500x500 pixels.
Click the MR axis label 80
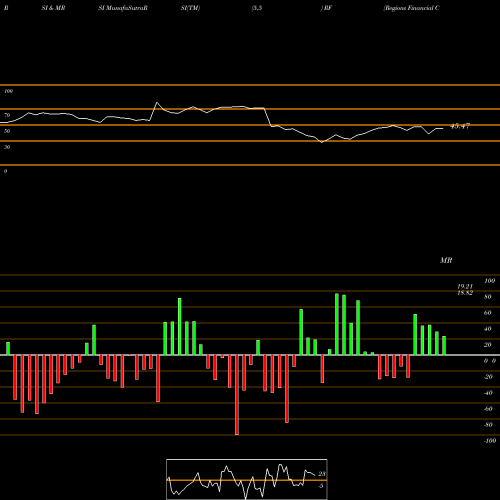pyautogui.click(x=488, y=297)
